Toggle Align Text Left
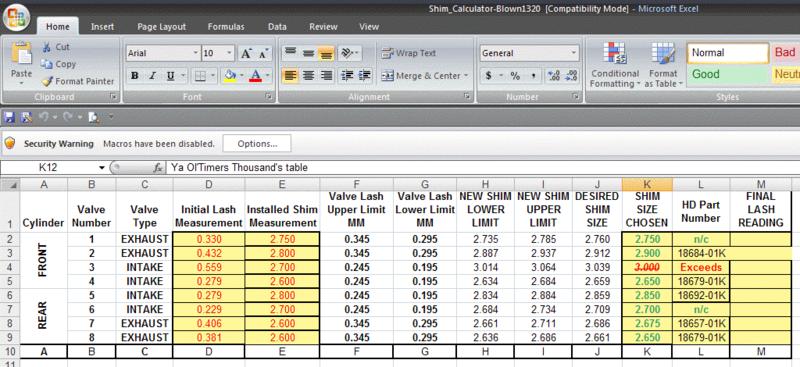The height and width of the screenshot is (367, 800). click(x=290, y=76)
